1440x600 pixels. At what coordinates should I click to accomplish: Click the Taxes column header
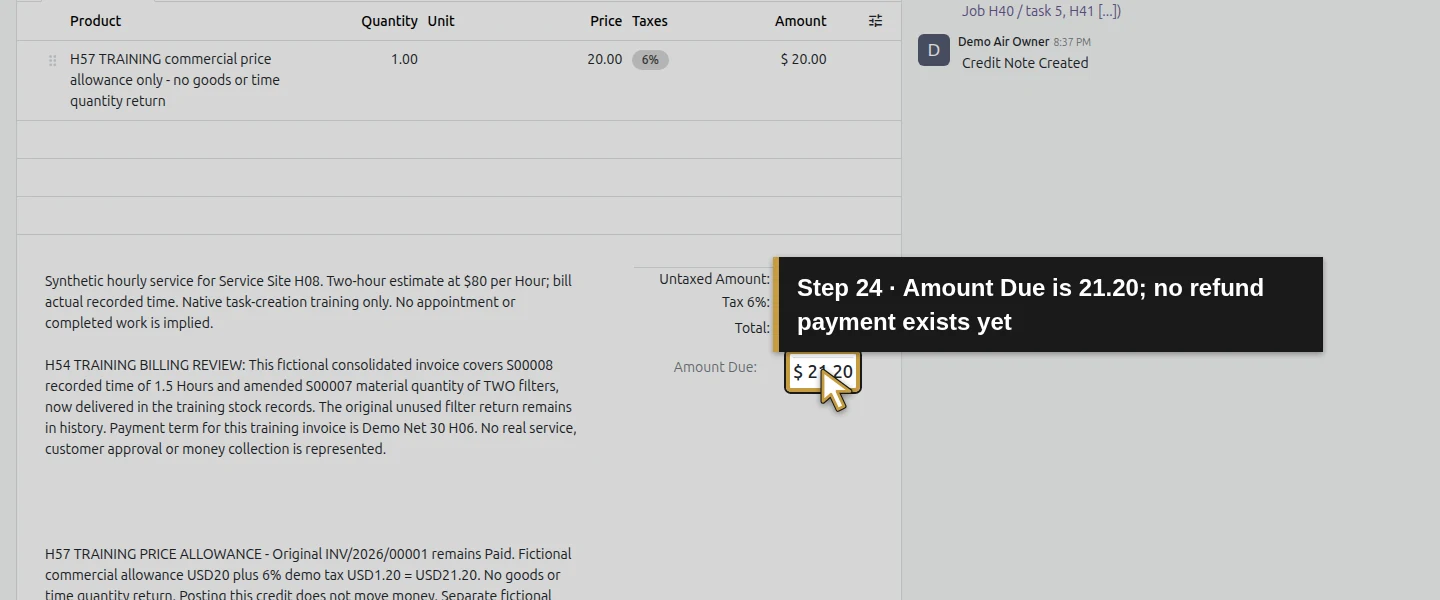[x=650, y=21]
